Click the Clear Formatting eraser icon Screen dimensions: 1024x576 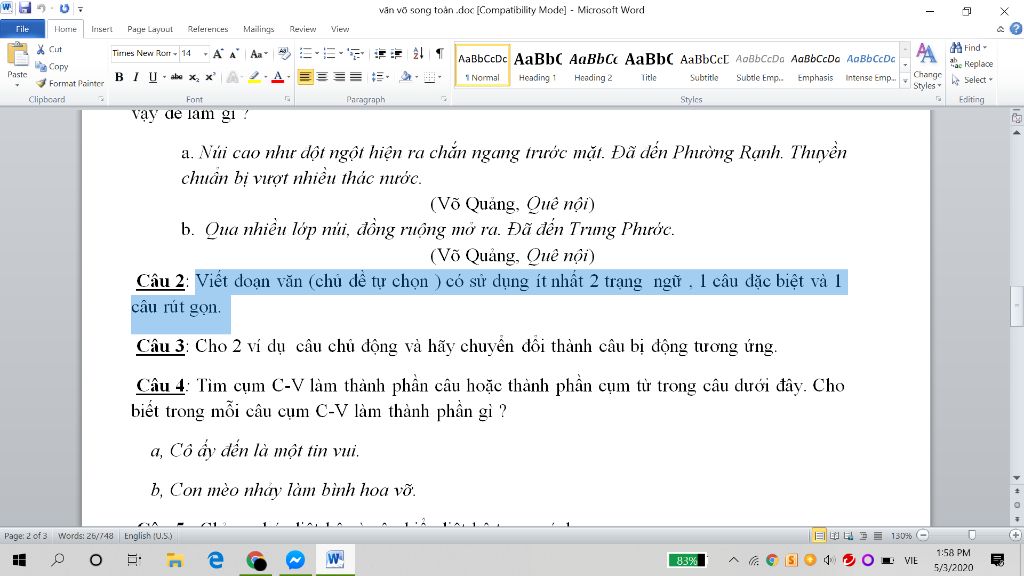coord(283,54)
